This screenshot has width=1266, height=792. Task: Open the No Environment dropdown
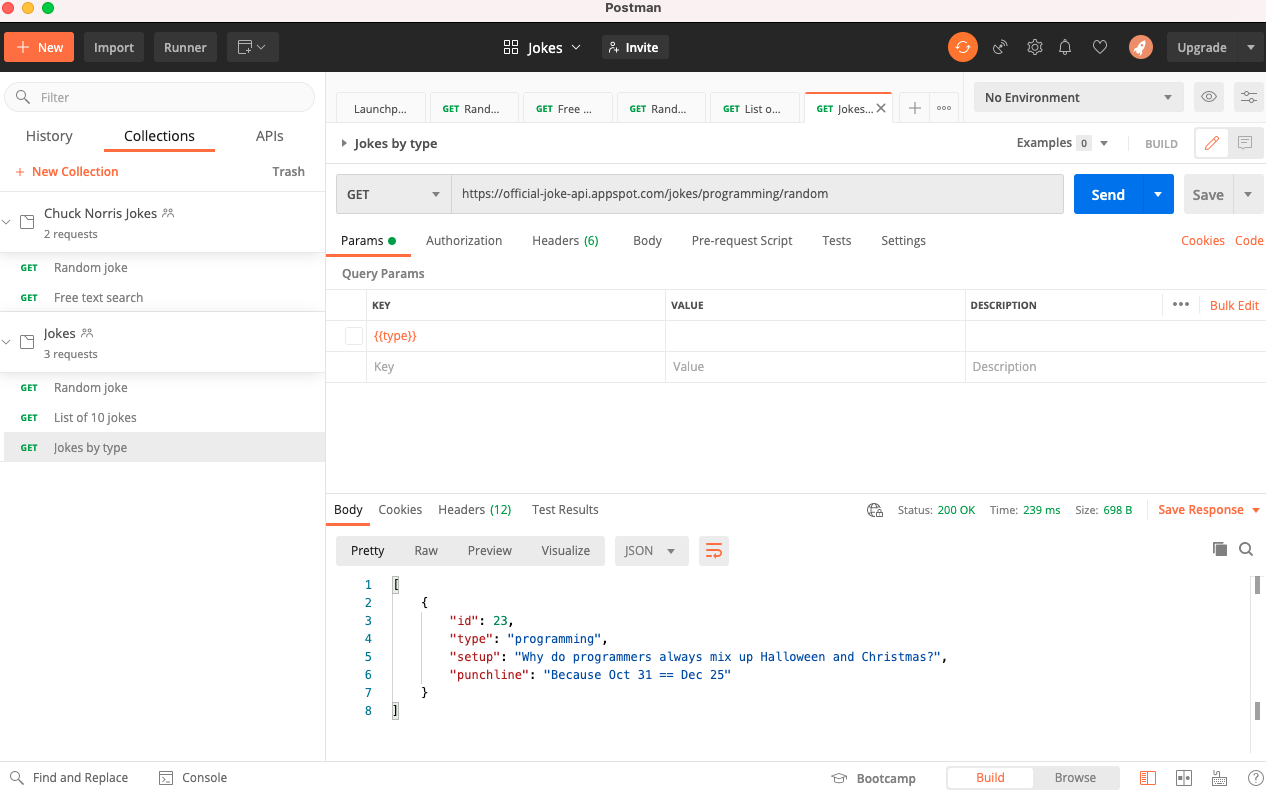(1079, 97)
